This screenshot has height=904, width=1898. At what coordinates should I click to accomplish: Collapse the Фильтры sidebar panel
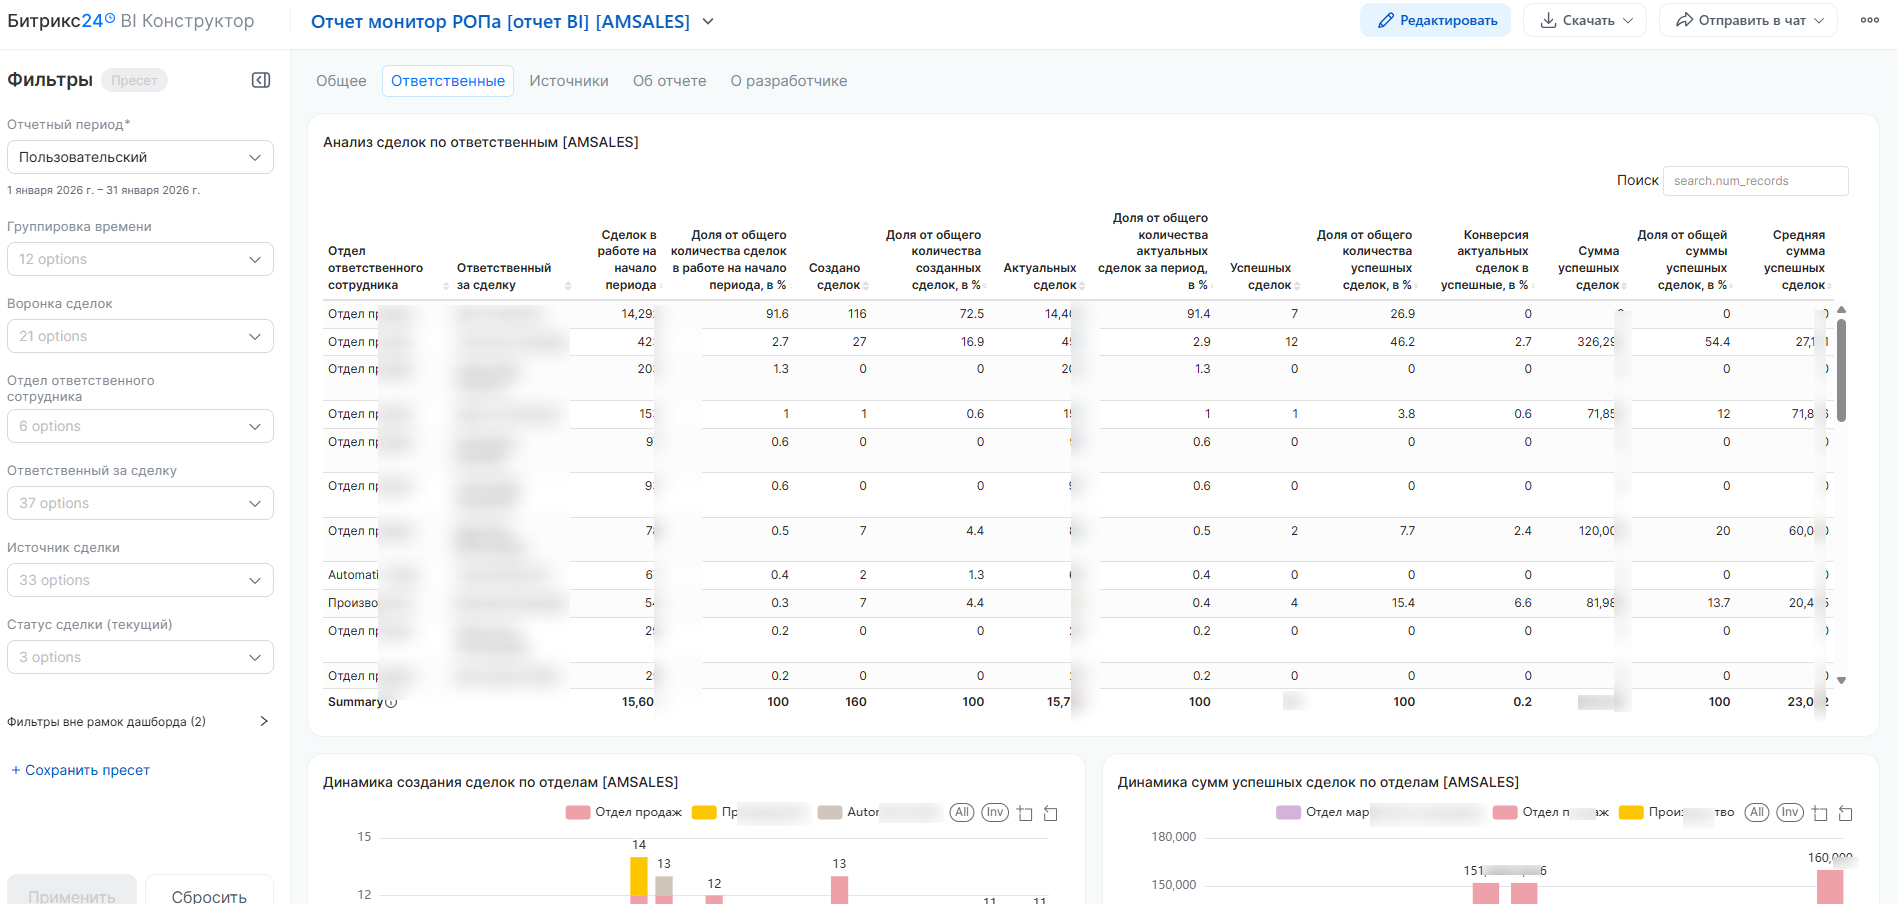click(261, 80)
